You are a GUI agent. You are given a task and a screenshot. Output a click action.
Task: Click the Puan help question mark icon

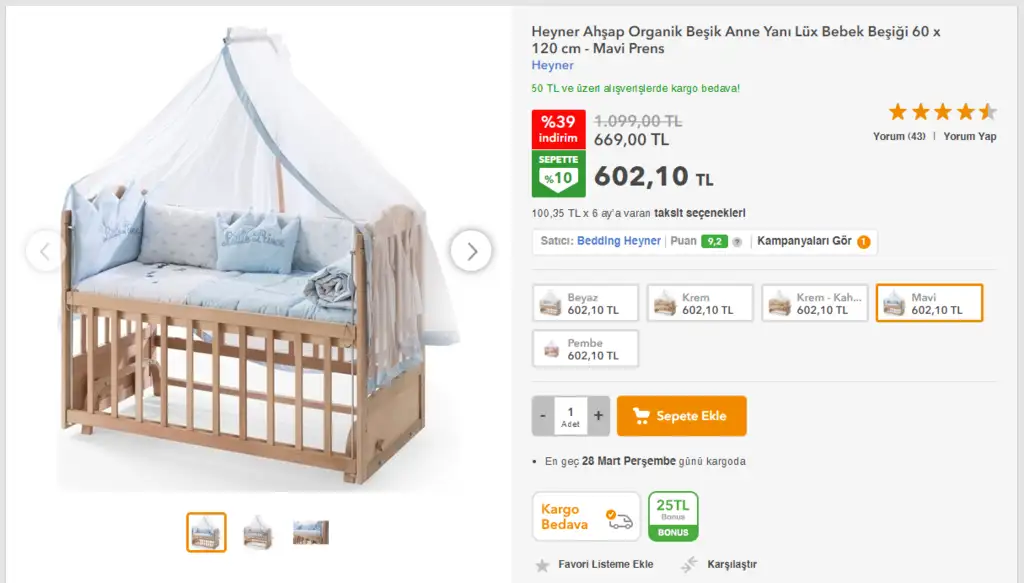(737, 242)
